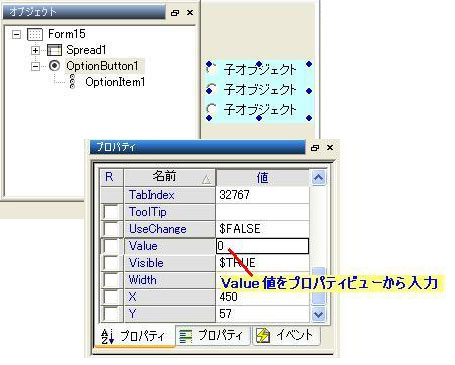Screen dimensions: 455x365
Task: Click the sort triangle in 名前 header
Action: [207, 180]
